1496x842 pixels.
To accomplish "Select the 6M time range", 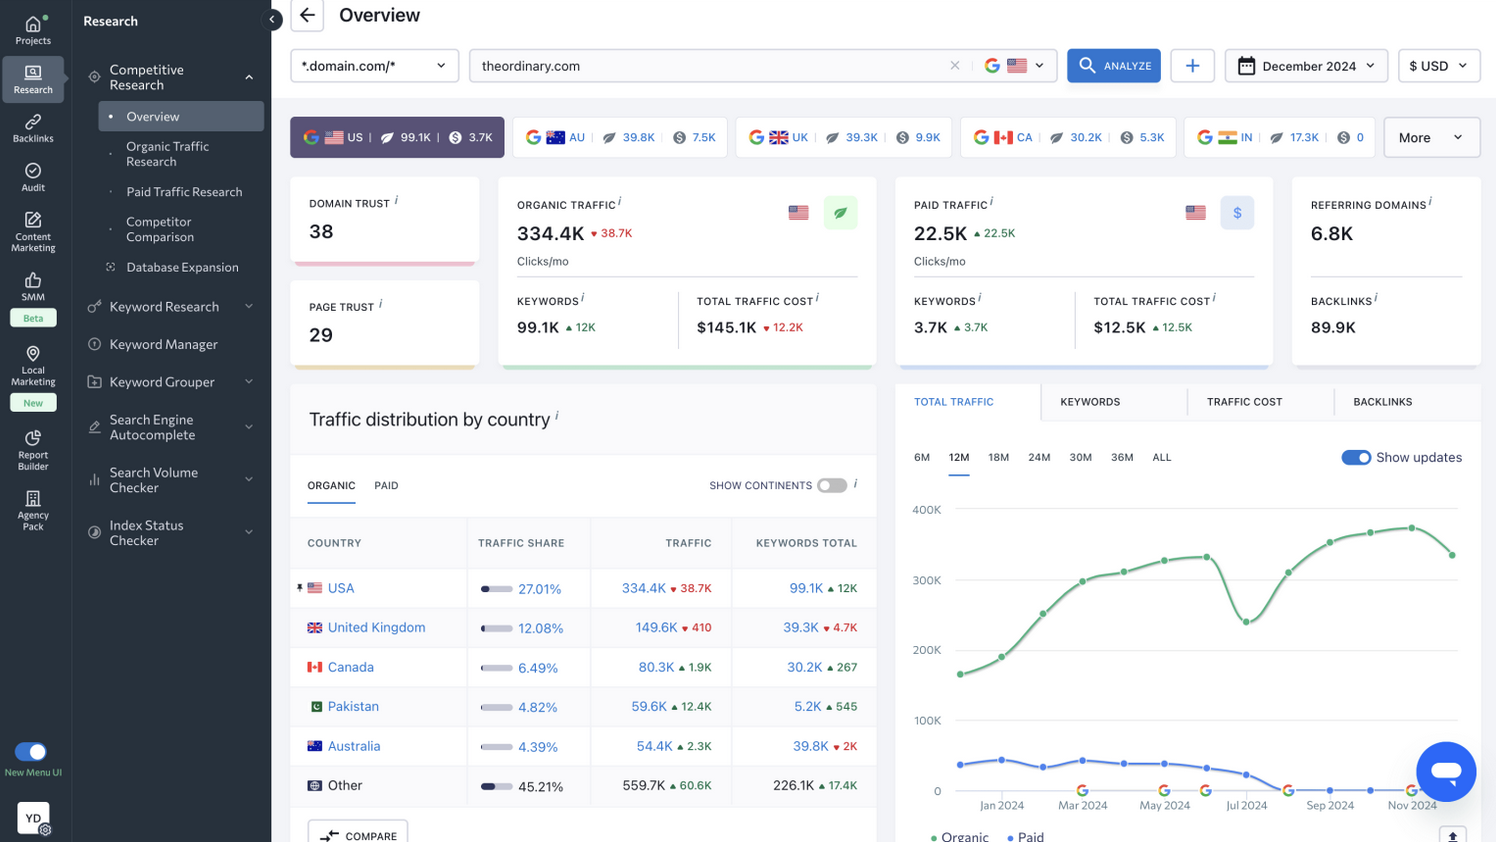I will (x=922, y=457).
